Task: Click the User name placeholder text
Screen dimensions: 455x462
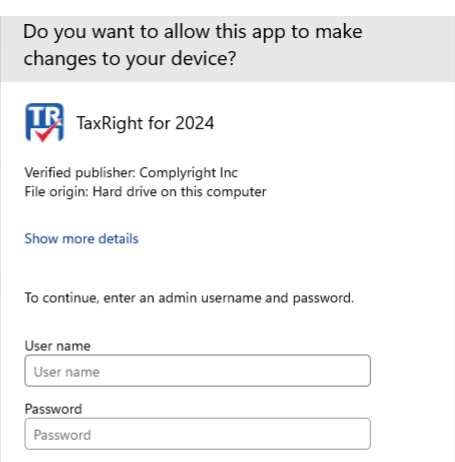Action: (x=67, y=372)
